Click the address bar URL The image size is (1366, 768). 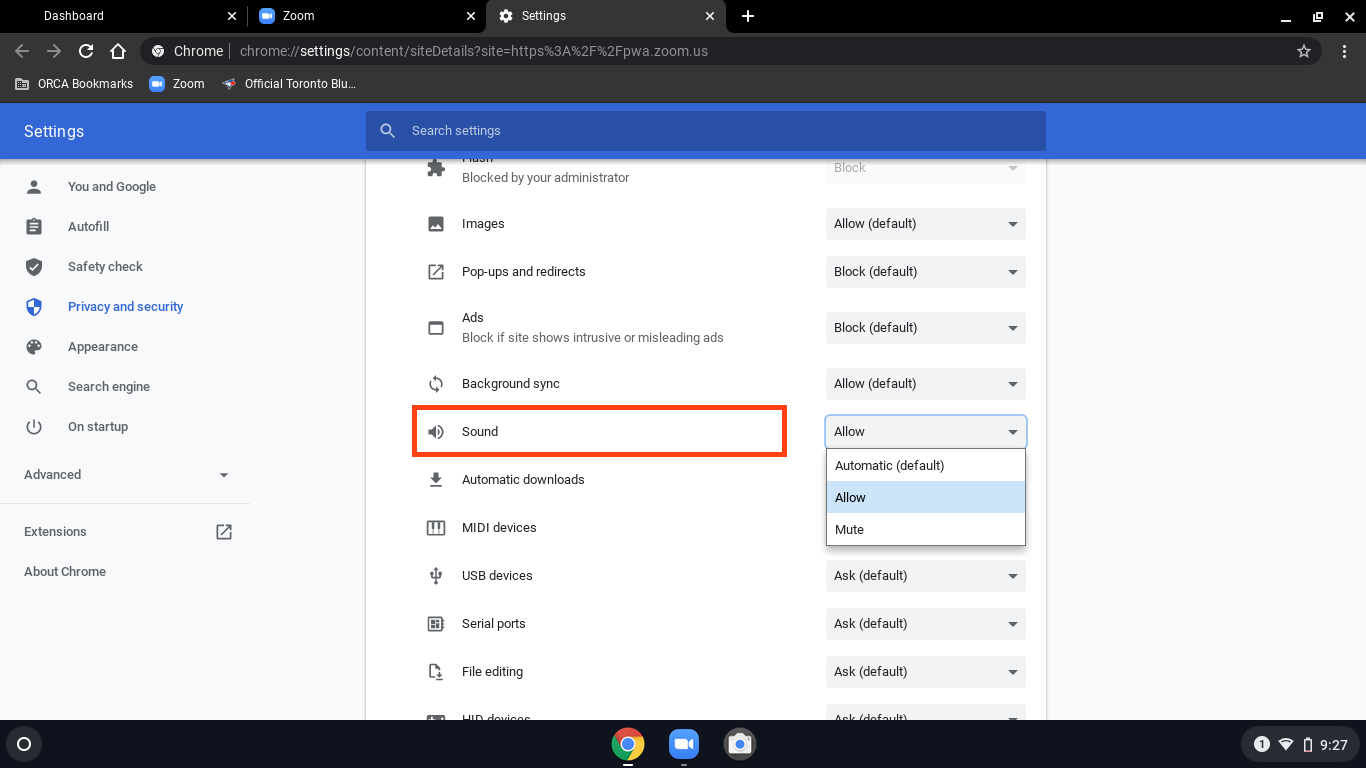(474, 51)
